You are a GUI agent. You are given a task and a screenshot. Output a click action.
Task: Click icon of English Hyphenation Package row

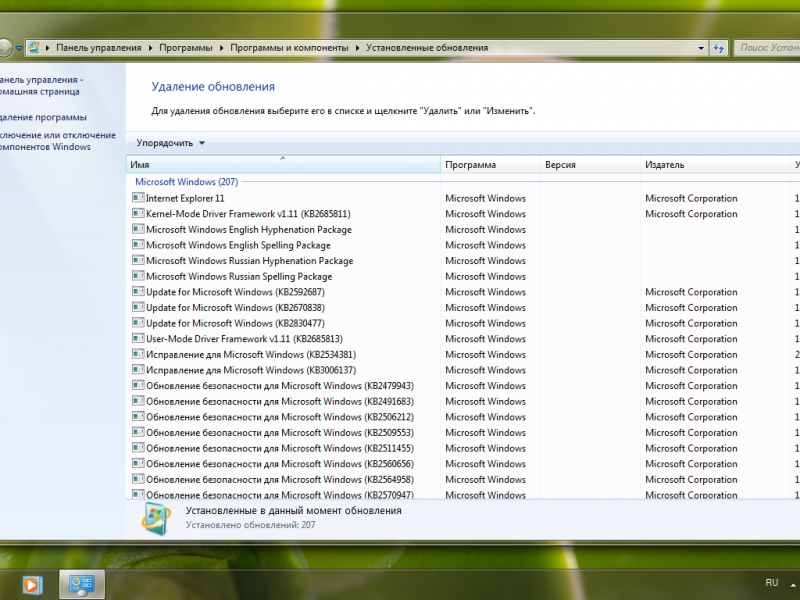pyautogui.click(x=138, y=229)
